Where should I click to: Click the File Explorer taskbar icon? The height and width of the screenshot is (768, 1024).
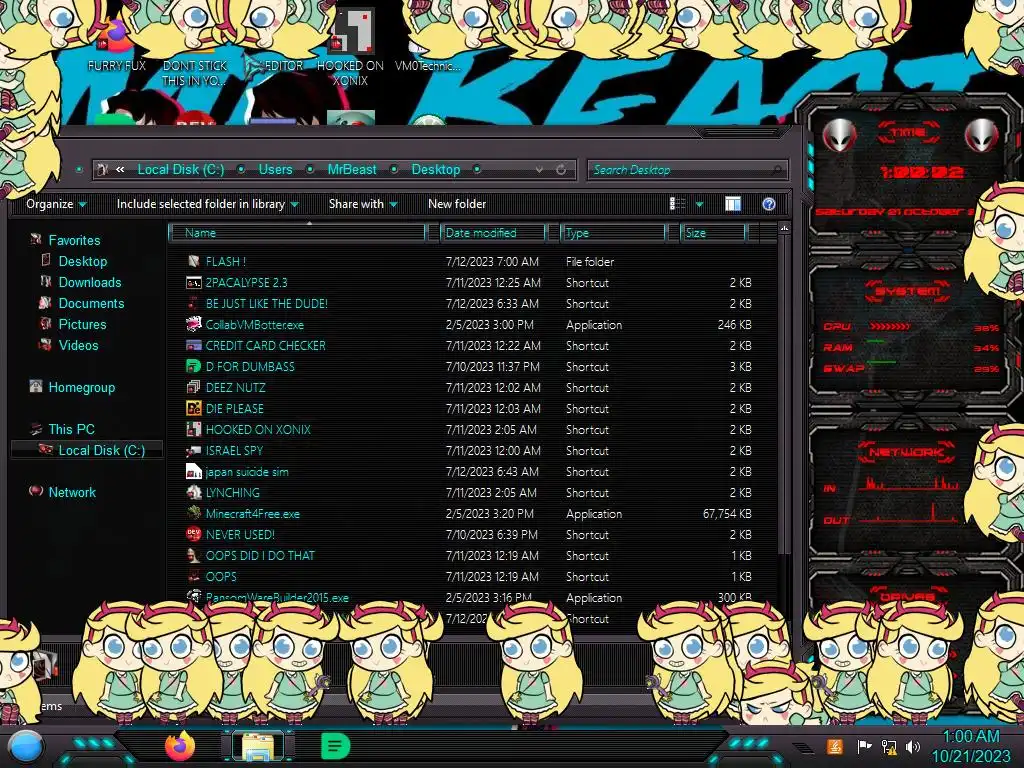pos(258,746)
